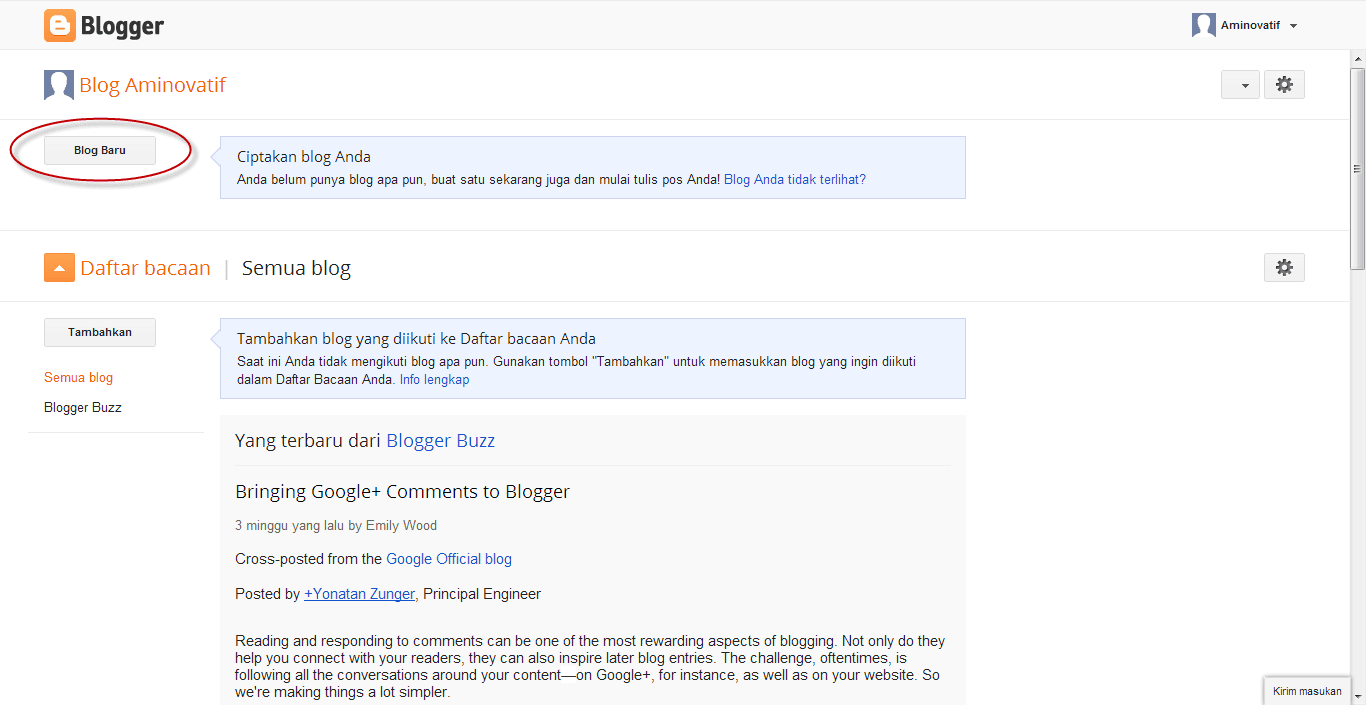Click the Tambahkan button
Image resolution: width=1366 pixels, height=705 pixels.
pos(100,332)
